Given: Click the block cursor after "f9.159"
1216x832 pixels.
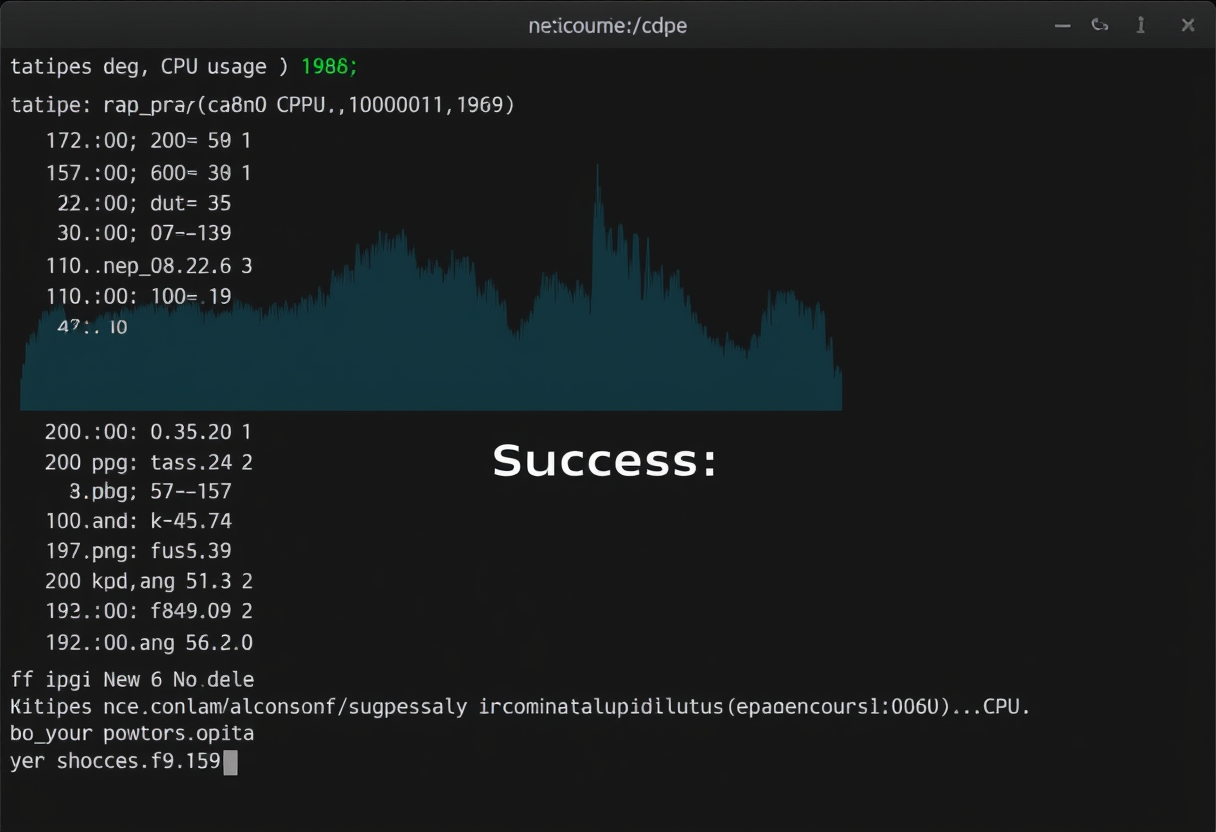Looking at the screenshot, I should [x=230, y=762].
